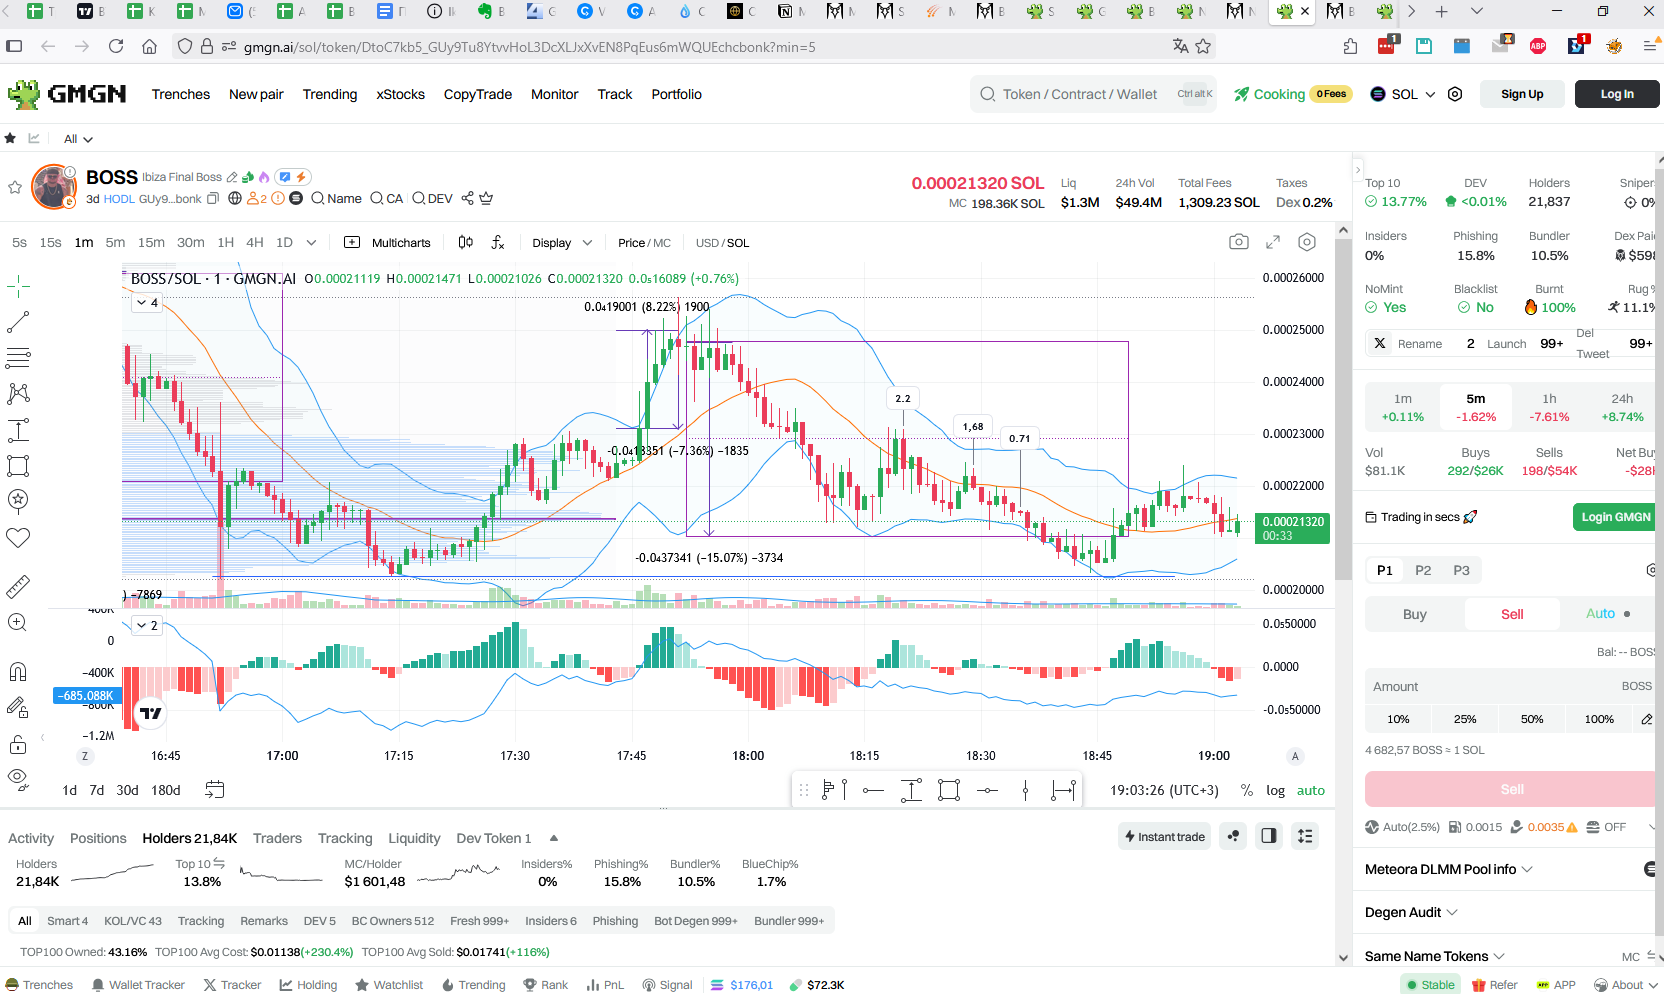This screenshot has width=1664, height=994.
Task: Expand Meteora DLMM Pool info section
Action: 1449,869
